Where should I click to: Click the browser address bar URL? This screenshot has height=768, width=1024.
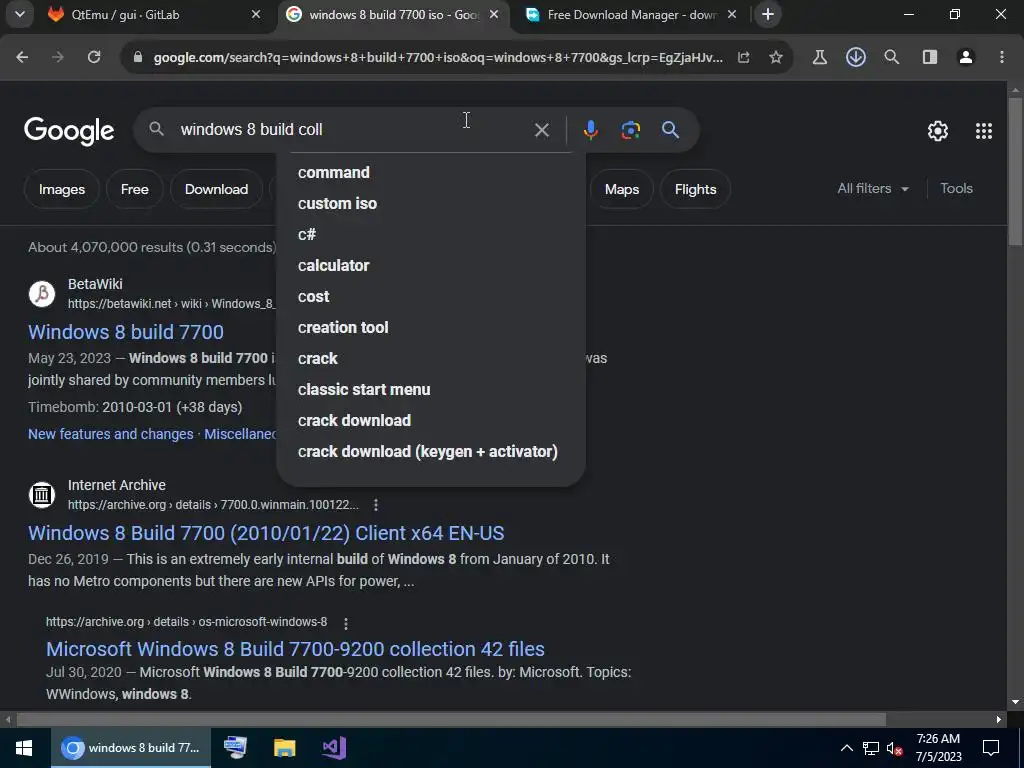pos(438,57)
